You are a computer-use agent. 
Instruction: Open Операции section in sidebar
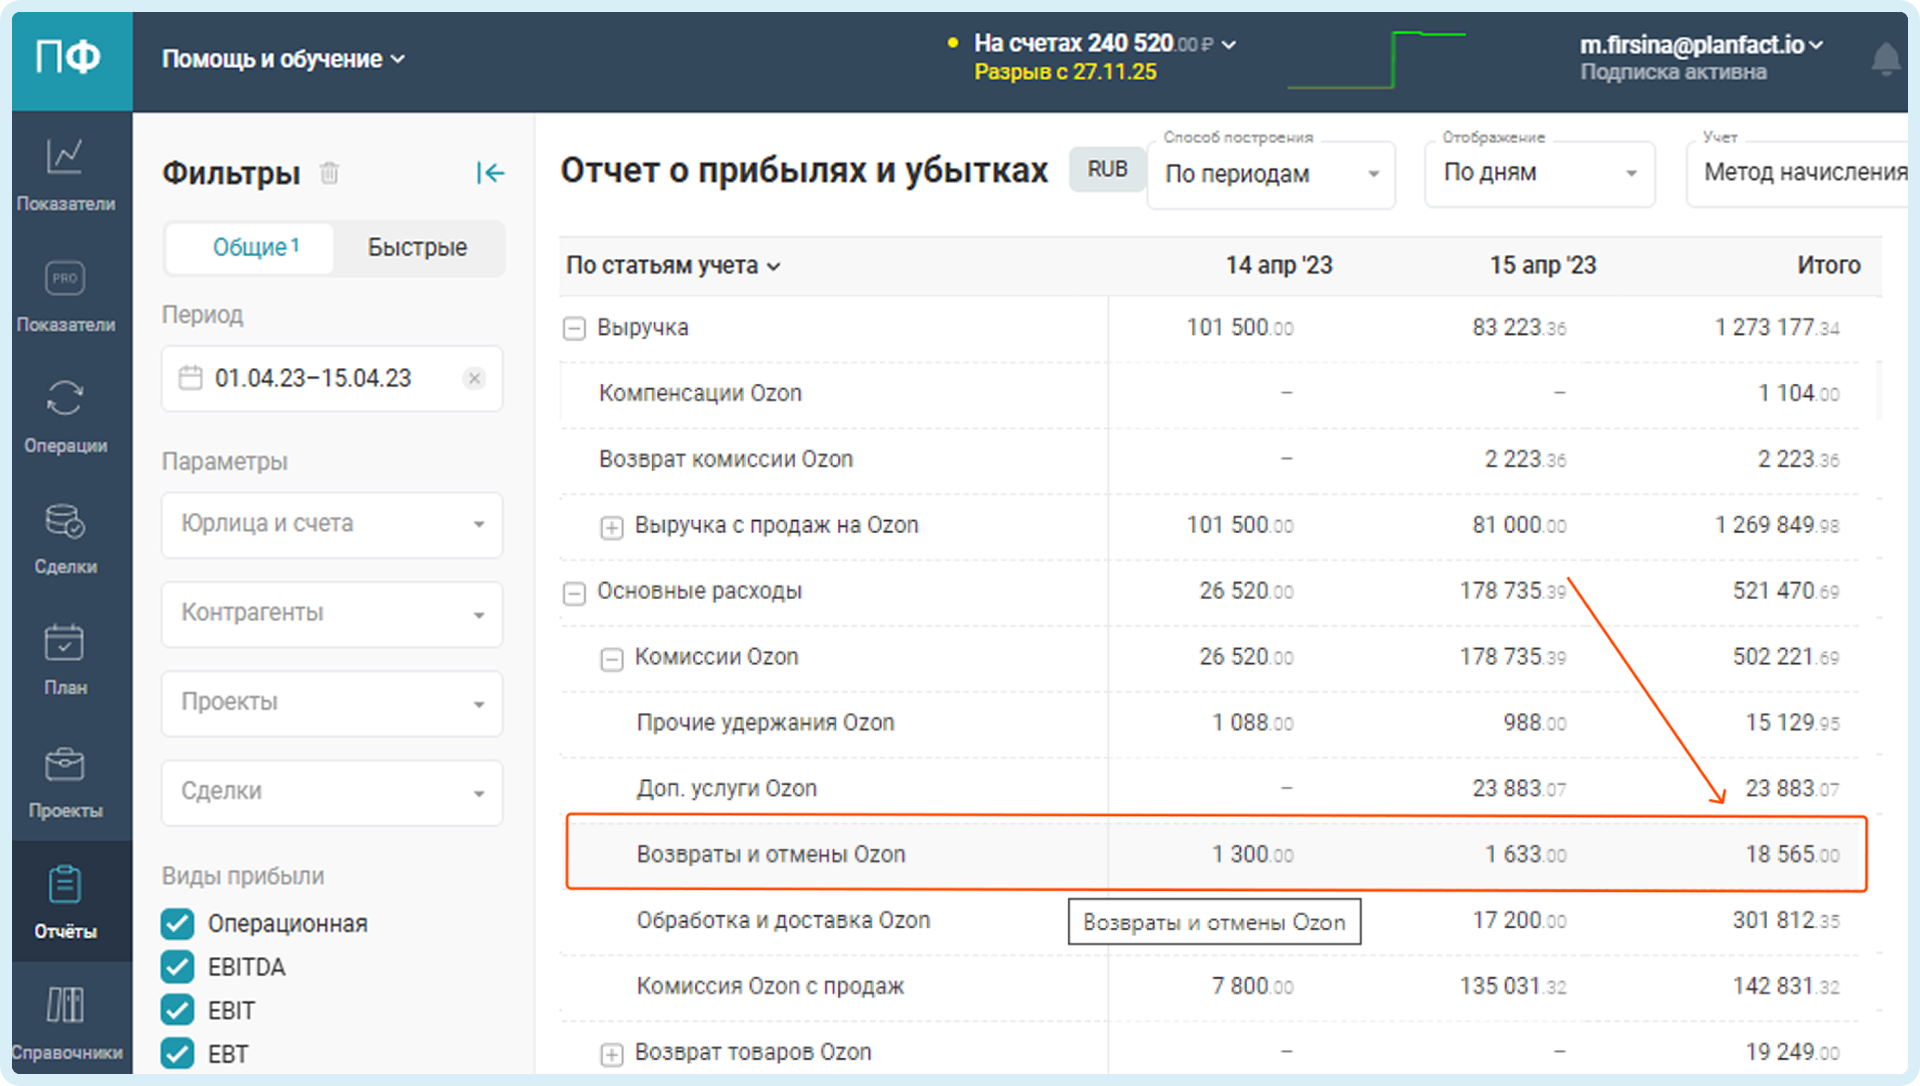(65, 416)
